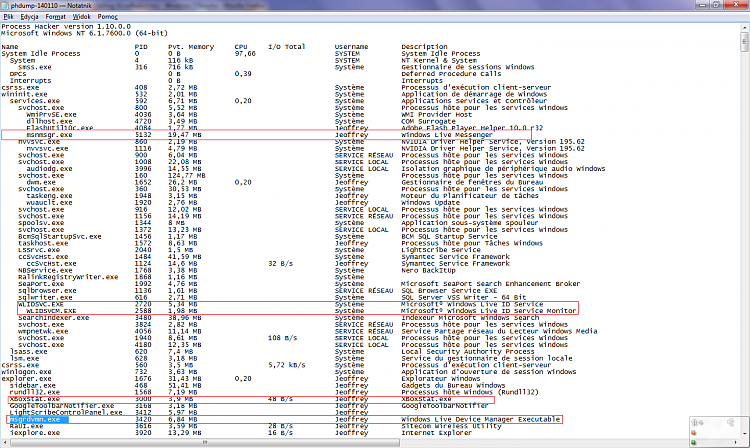Click the wuauclt.exe process name

[x=49, y=203]
